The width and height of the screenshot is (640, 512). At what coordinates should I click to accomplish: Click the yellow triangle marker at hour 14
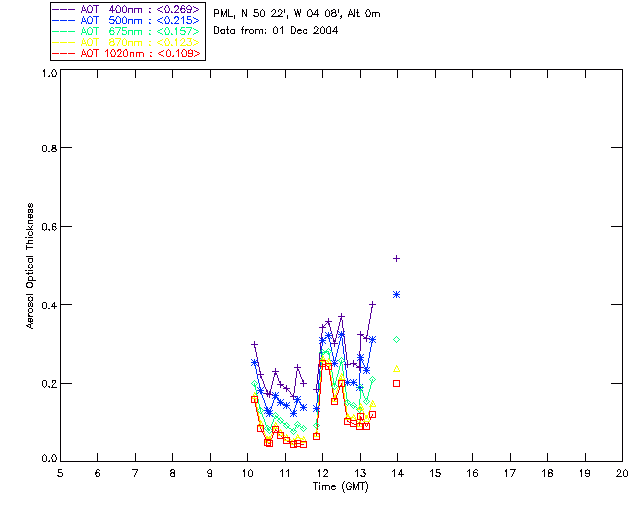396,369
